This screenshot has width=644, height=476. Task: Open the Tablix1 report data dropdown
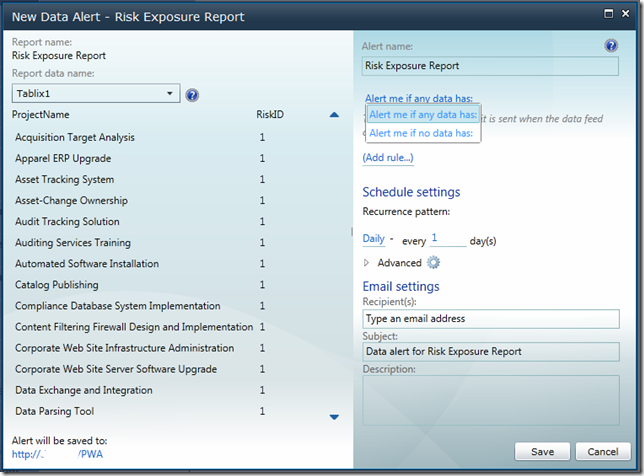pos(95,94)
